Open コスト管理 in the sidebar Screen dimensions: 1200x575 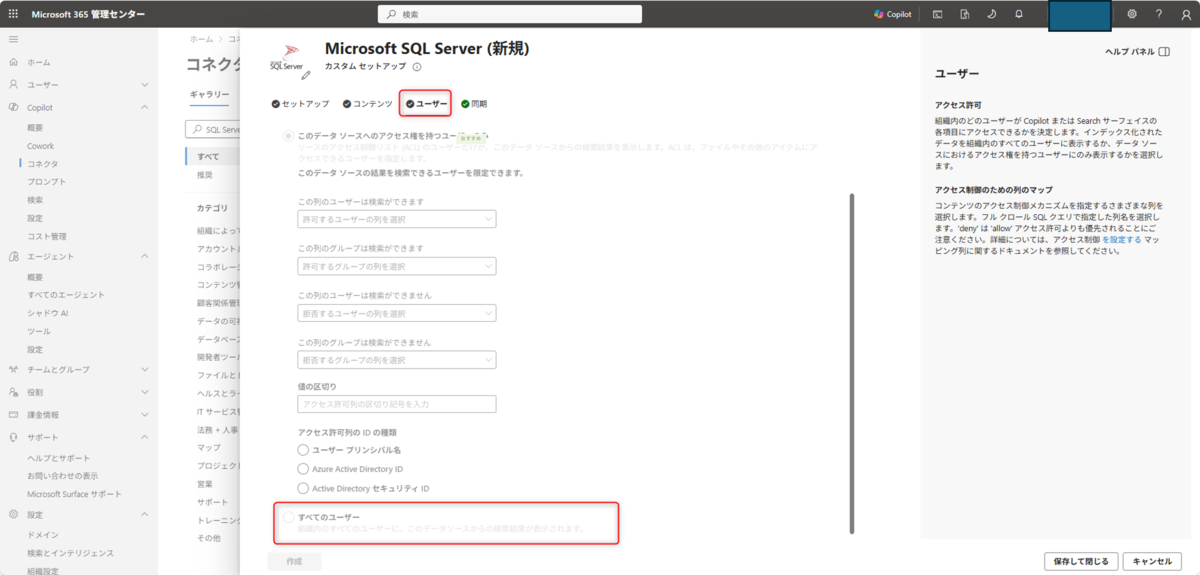47,236
